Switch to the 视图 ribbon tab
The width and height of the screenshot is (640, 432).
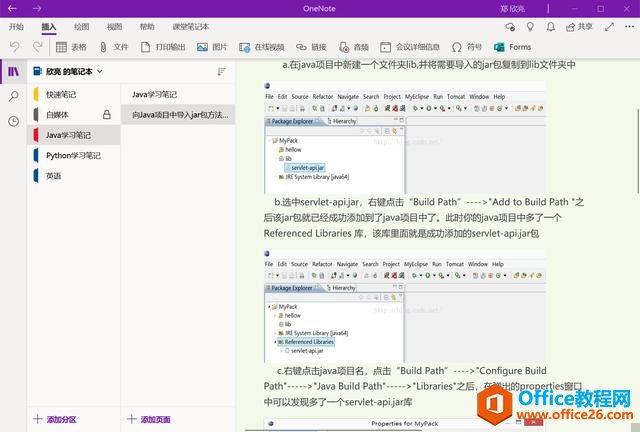pos(114,27)
